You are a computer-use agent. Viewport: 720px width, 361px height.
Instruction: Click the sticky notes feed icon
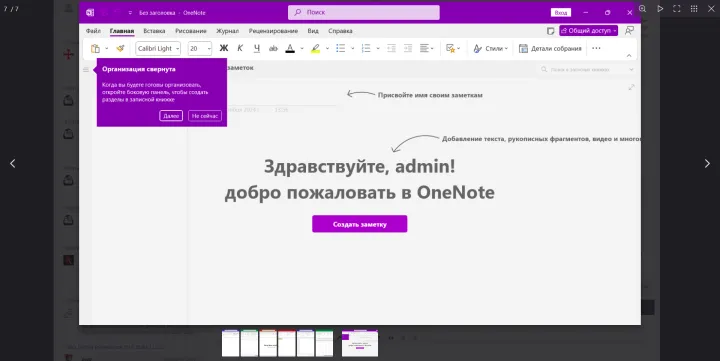[x=551, y=31]
